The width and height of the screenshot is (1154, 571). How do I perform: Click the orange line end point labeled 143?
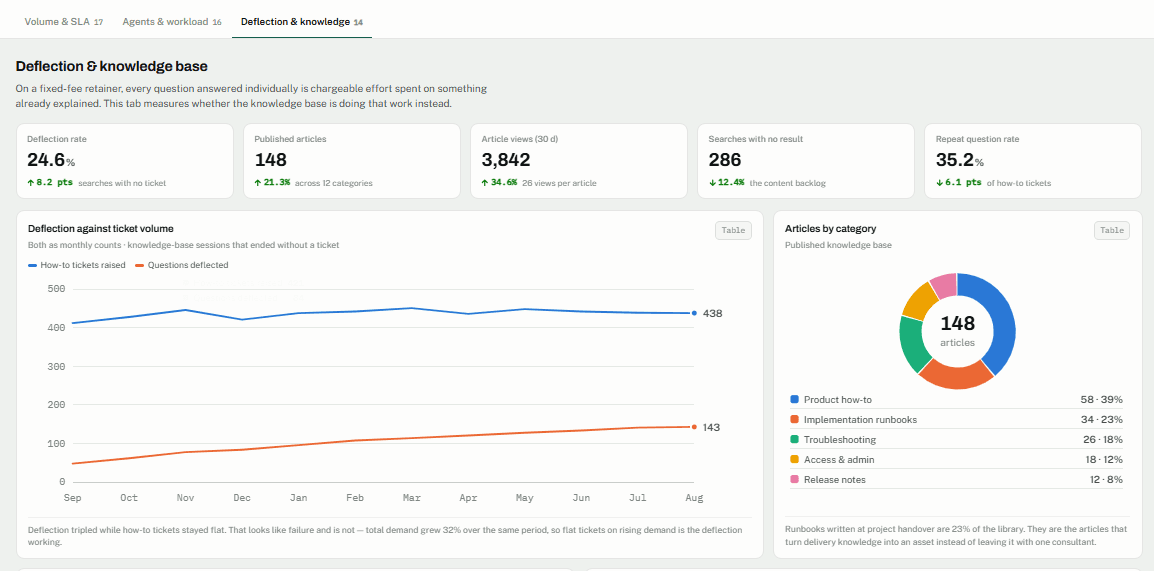pos(694,427)
